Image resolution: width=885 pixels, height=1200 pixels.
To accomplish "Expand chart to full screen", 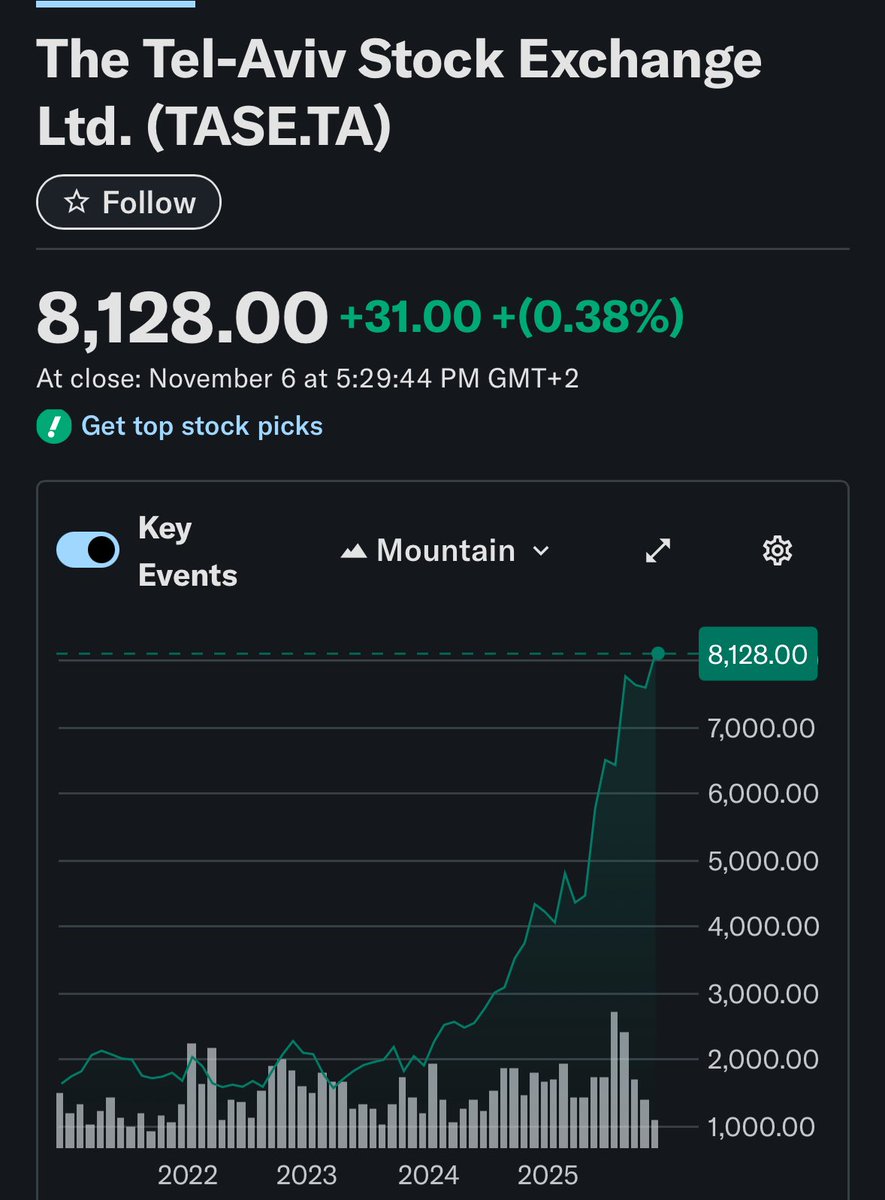I will [x=657, y=550].
